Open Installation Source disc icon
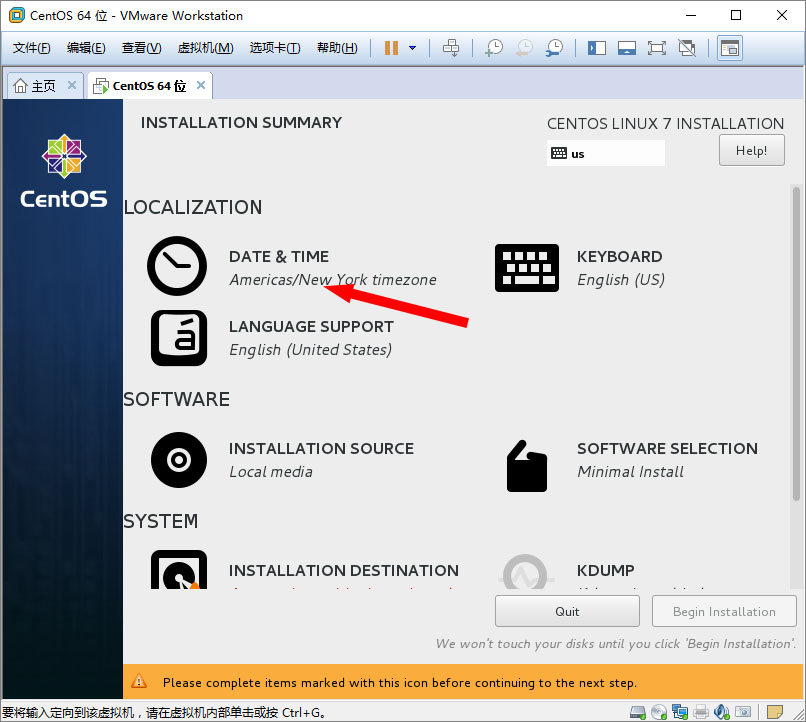806x722 pixels. tap(178, 460)
